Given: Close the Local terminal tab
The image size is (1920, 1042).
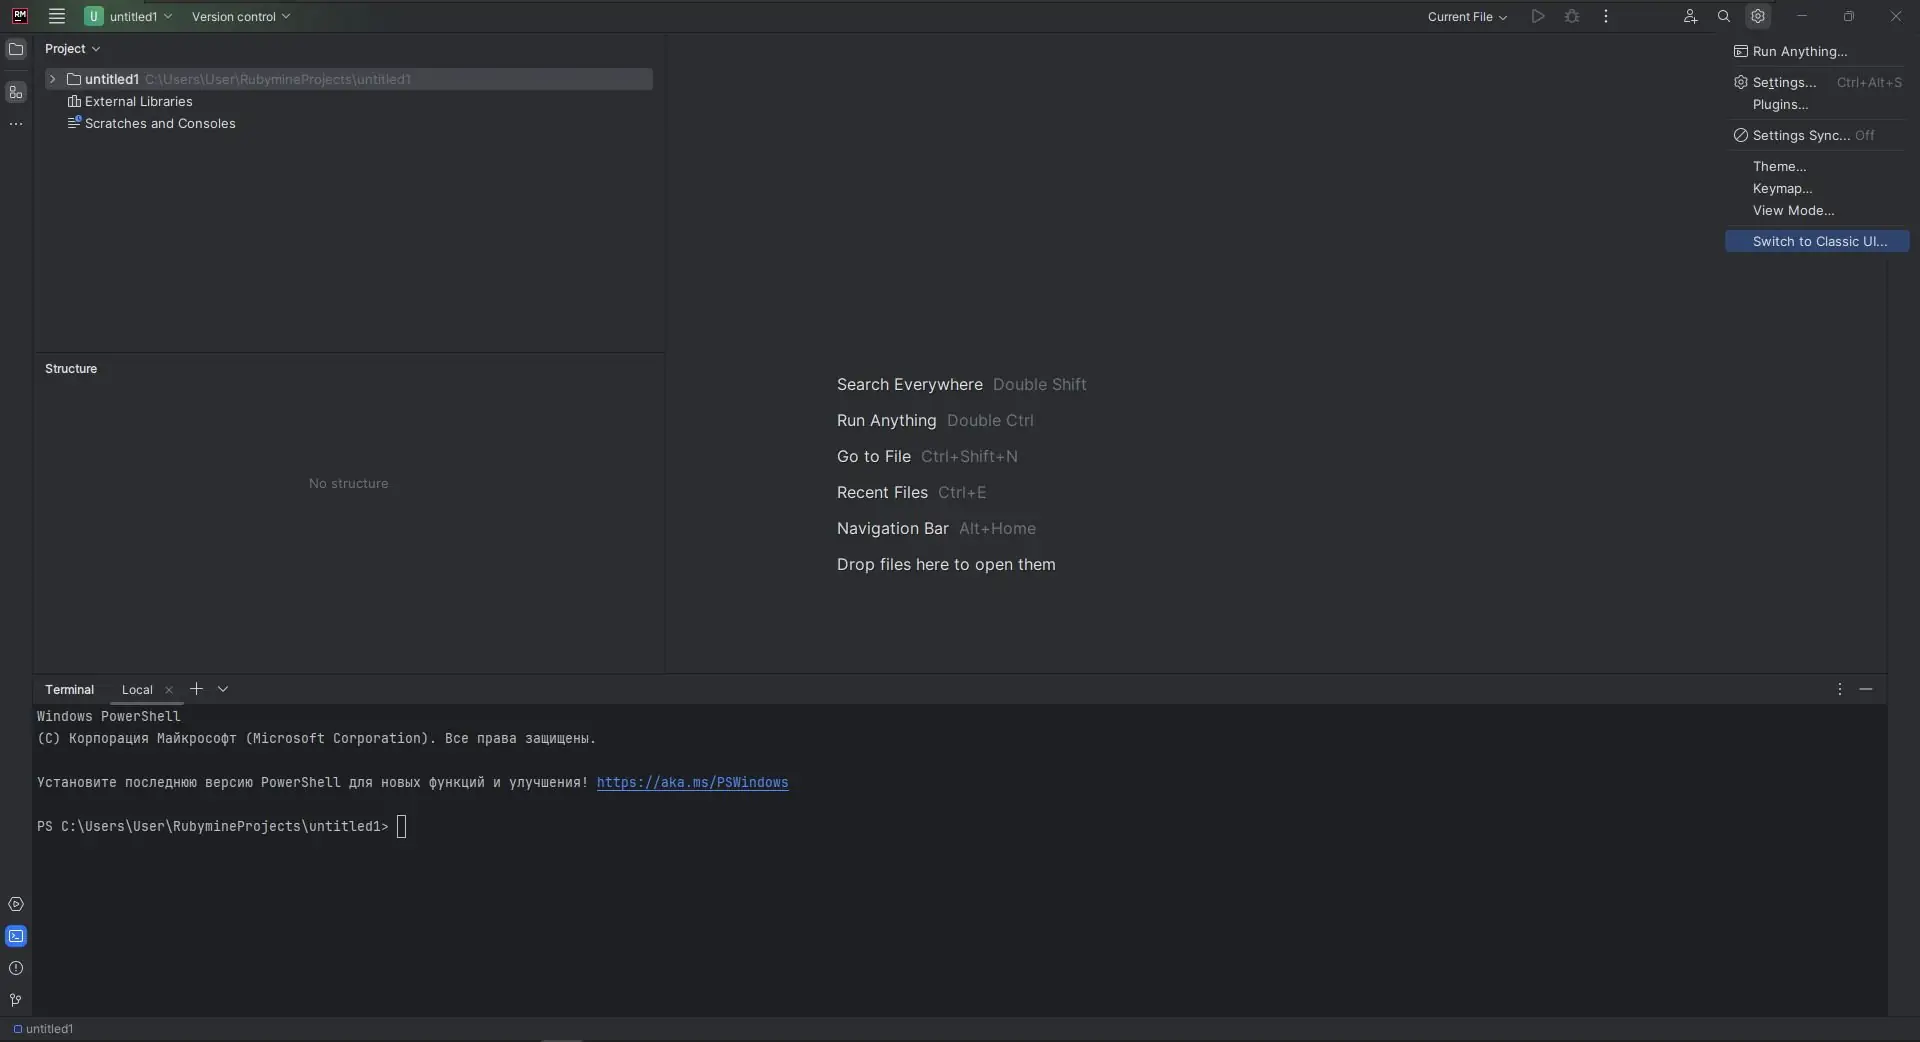Looking at the screenshot, I should coord(169,690).
